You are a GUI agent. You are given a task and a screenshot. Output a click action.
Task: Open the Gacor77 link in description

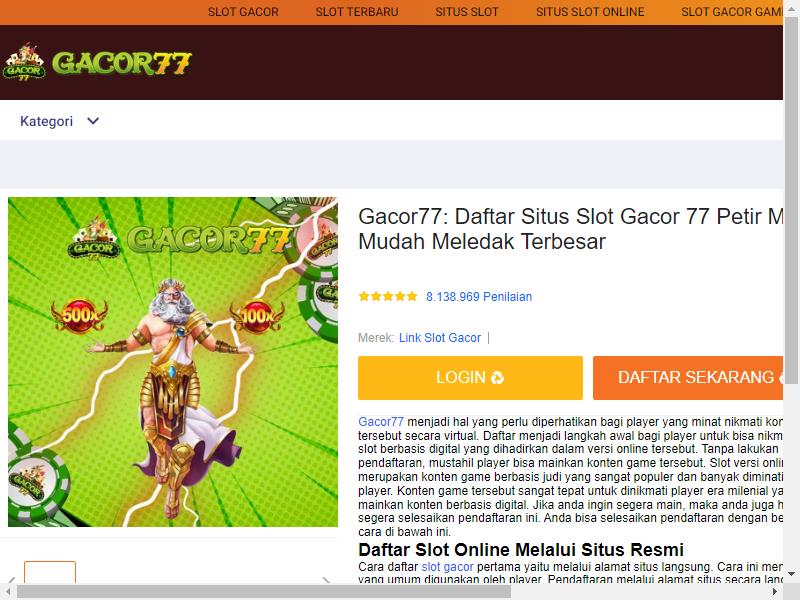click(x=381, y=422)
